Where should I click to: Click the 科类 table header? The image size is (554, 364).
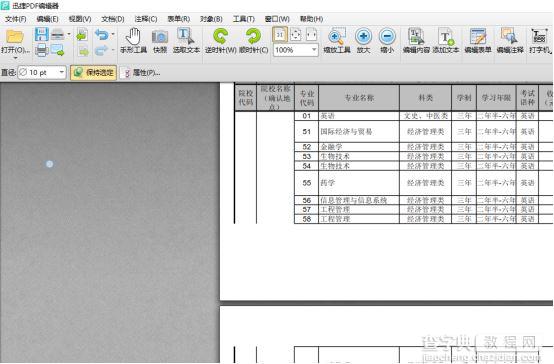coord(425,98)
